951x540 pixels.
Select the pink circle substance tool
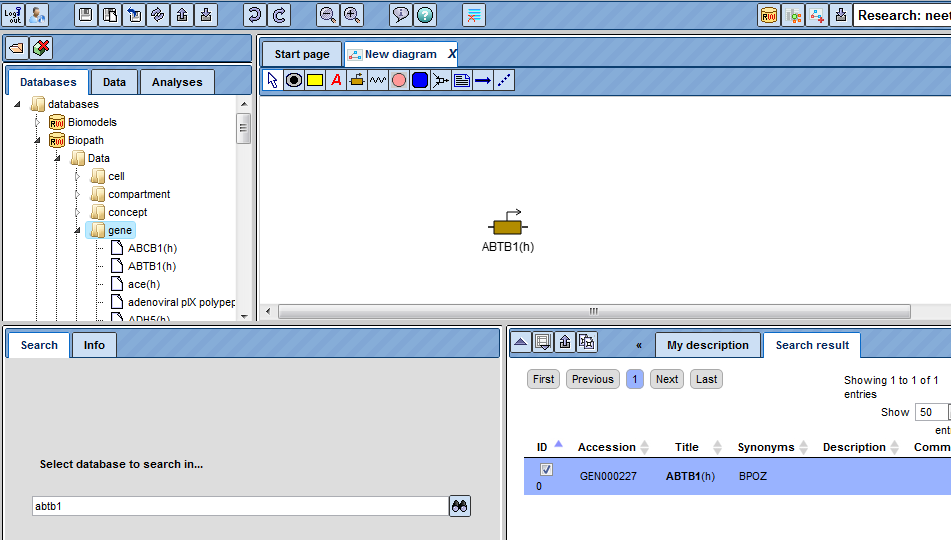(398, 80)
